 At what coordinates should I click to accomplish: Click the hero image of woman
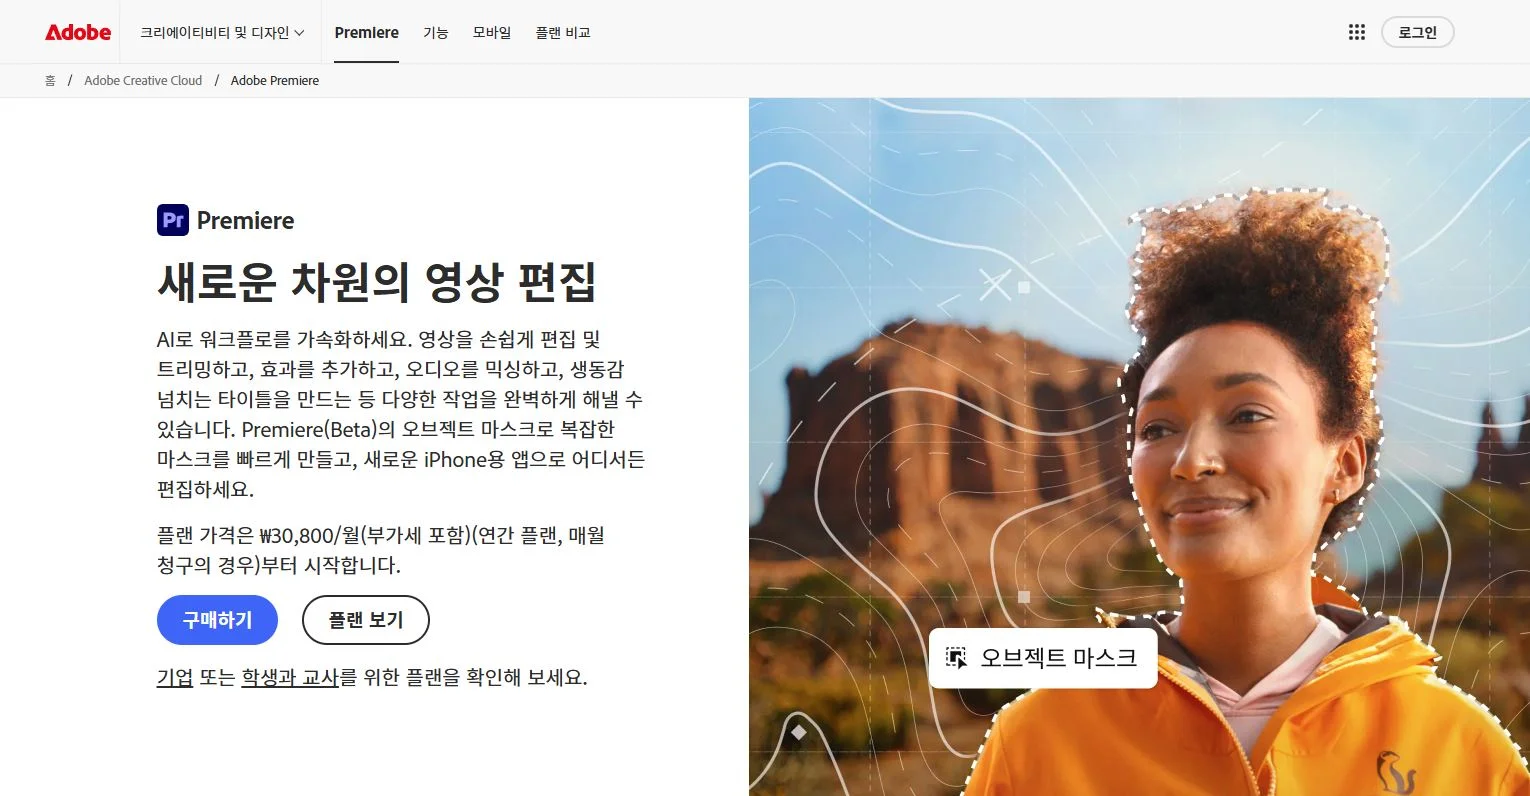tap(1139, 447)
